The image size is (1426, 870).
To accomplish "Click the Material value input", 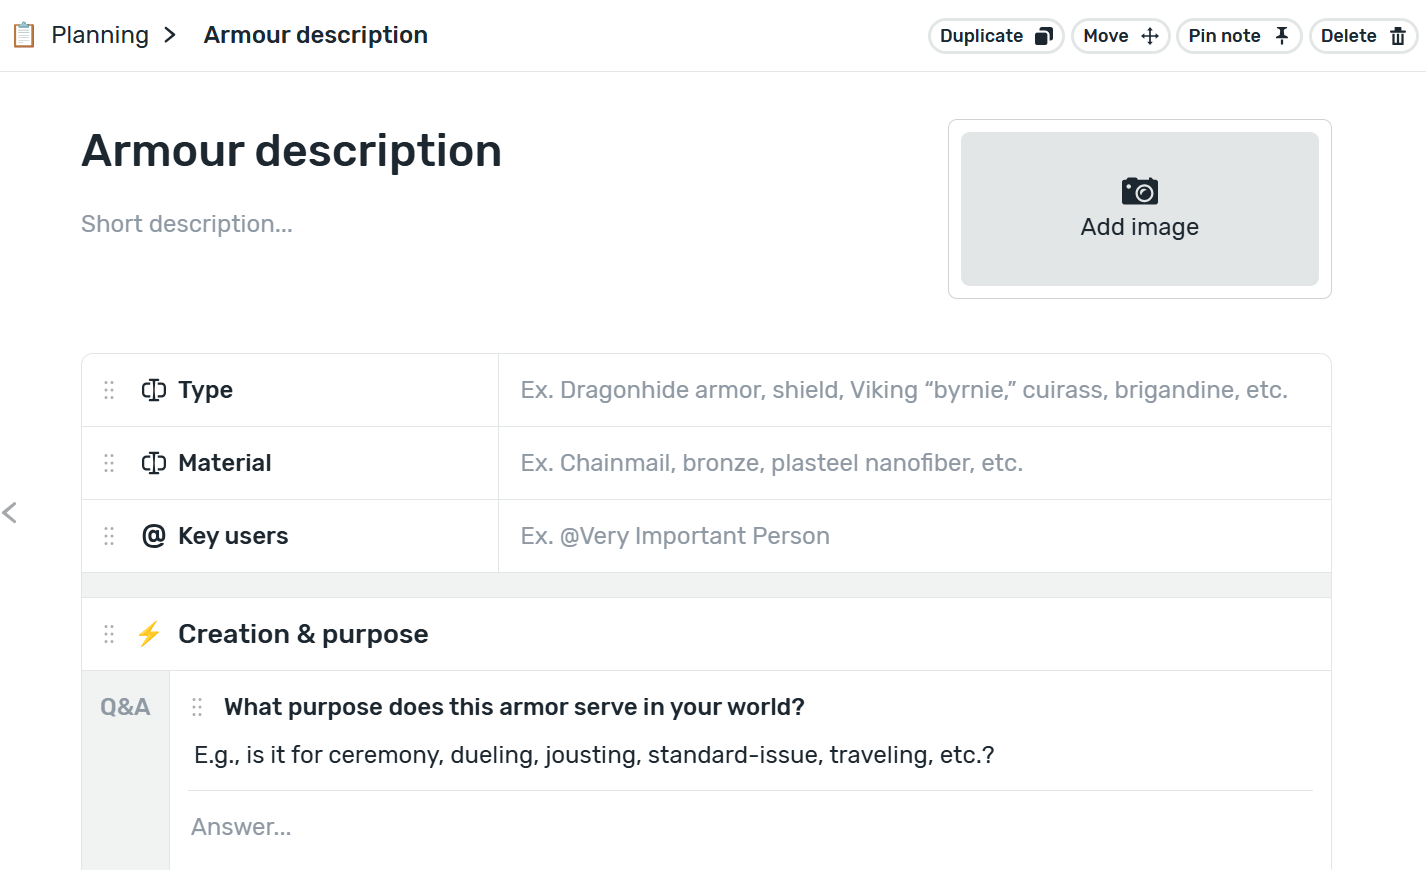I will point(914,463).
